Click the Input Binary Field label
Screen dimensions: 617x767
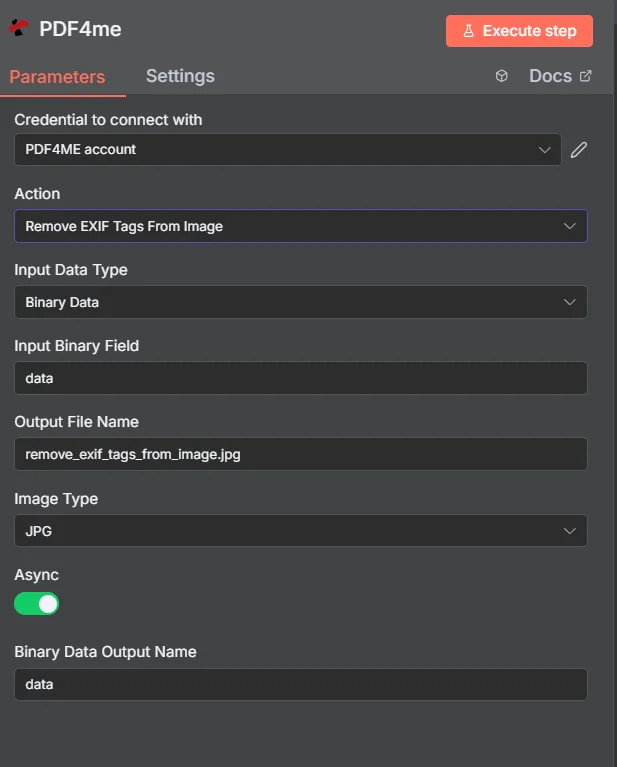(77, 346)
